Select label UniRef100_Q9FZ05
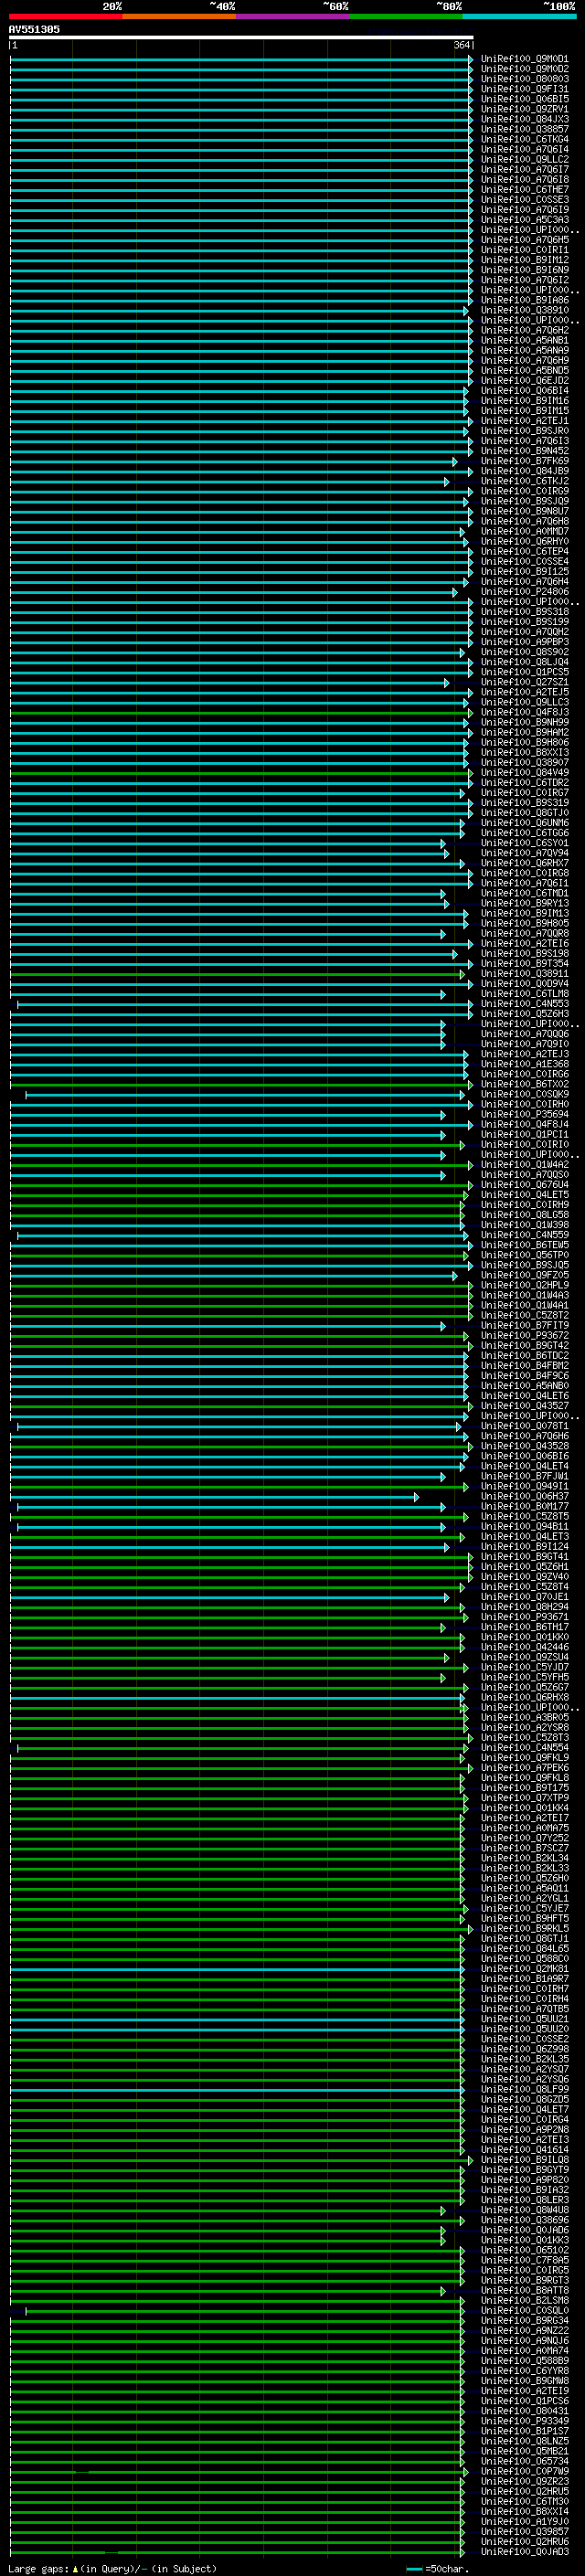The width and height of the screenshot is (585, 2576). pos(525,1275)
